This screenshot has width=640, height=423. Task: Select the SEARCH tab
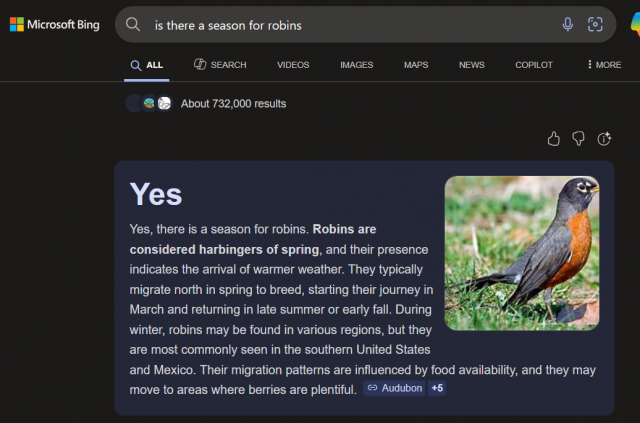220,65
